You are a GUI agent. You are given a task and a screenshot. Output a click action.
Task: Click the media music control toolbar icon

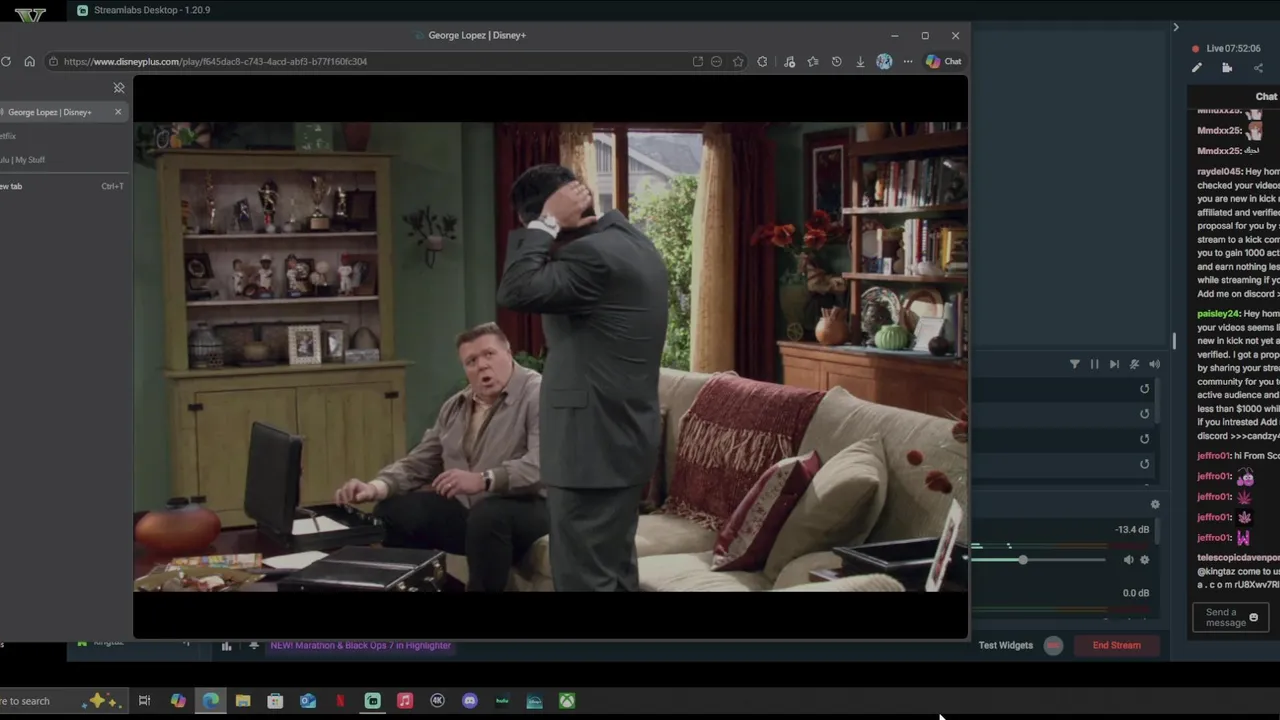(x=789, y=61)
